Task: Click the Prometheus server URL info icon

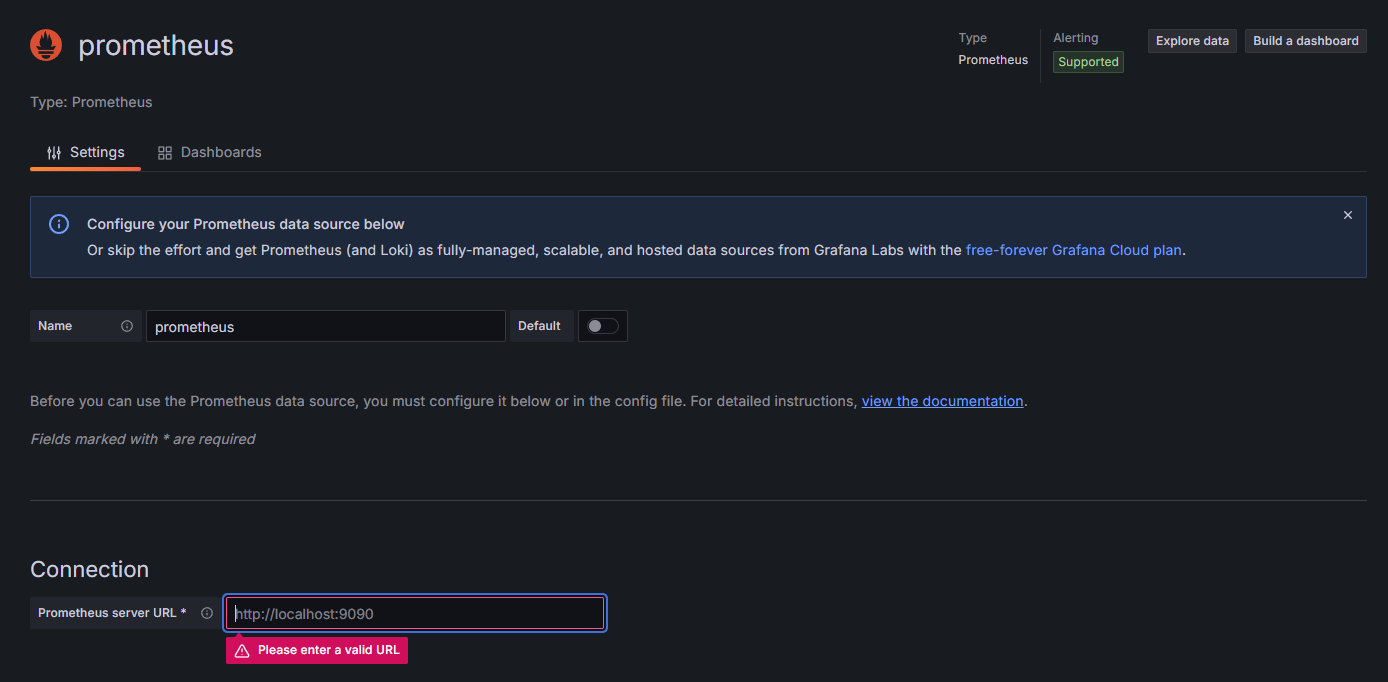Action: [x=207, y=613]
